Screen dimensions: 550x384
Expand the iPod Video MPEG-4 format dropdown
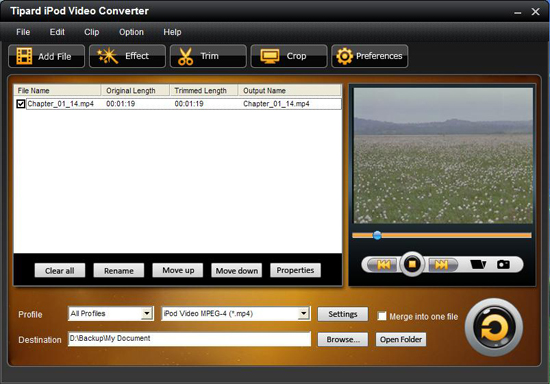[303, 313]
